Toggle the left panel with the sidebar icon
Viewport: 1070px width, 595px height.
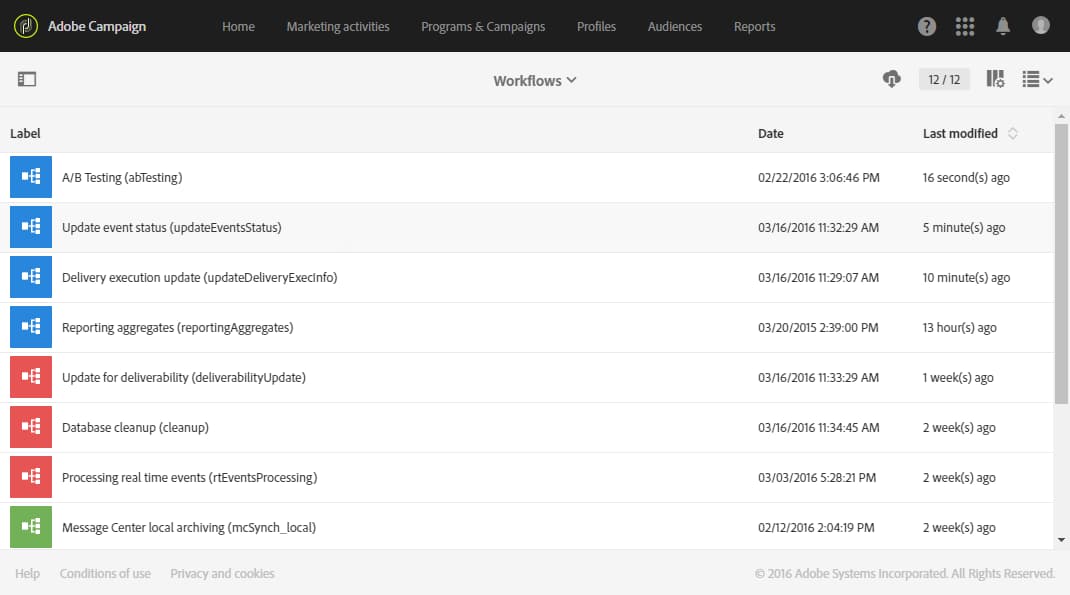[x=27, y=78]
